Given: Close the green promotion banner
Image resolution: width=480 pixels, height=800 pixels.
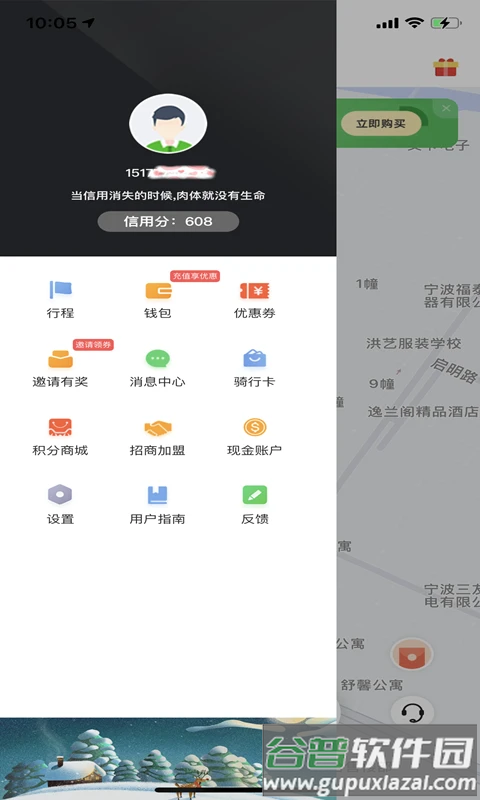Looking at the screenshot, I should click(x=446, y=108).
